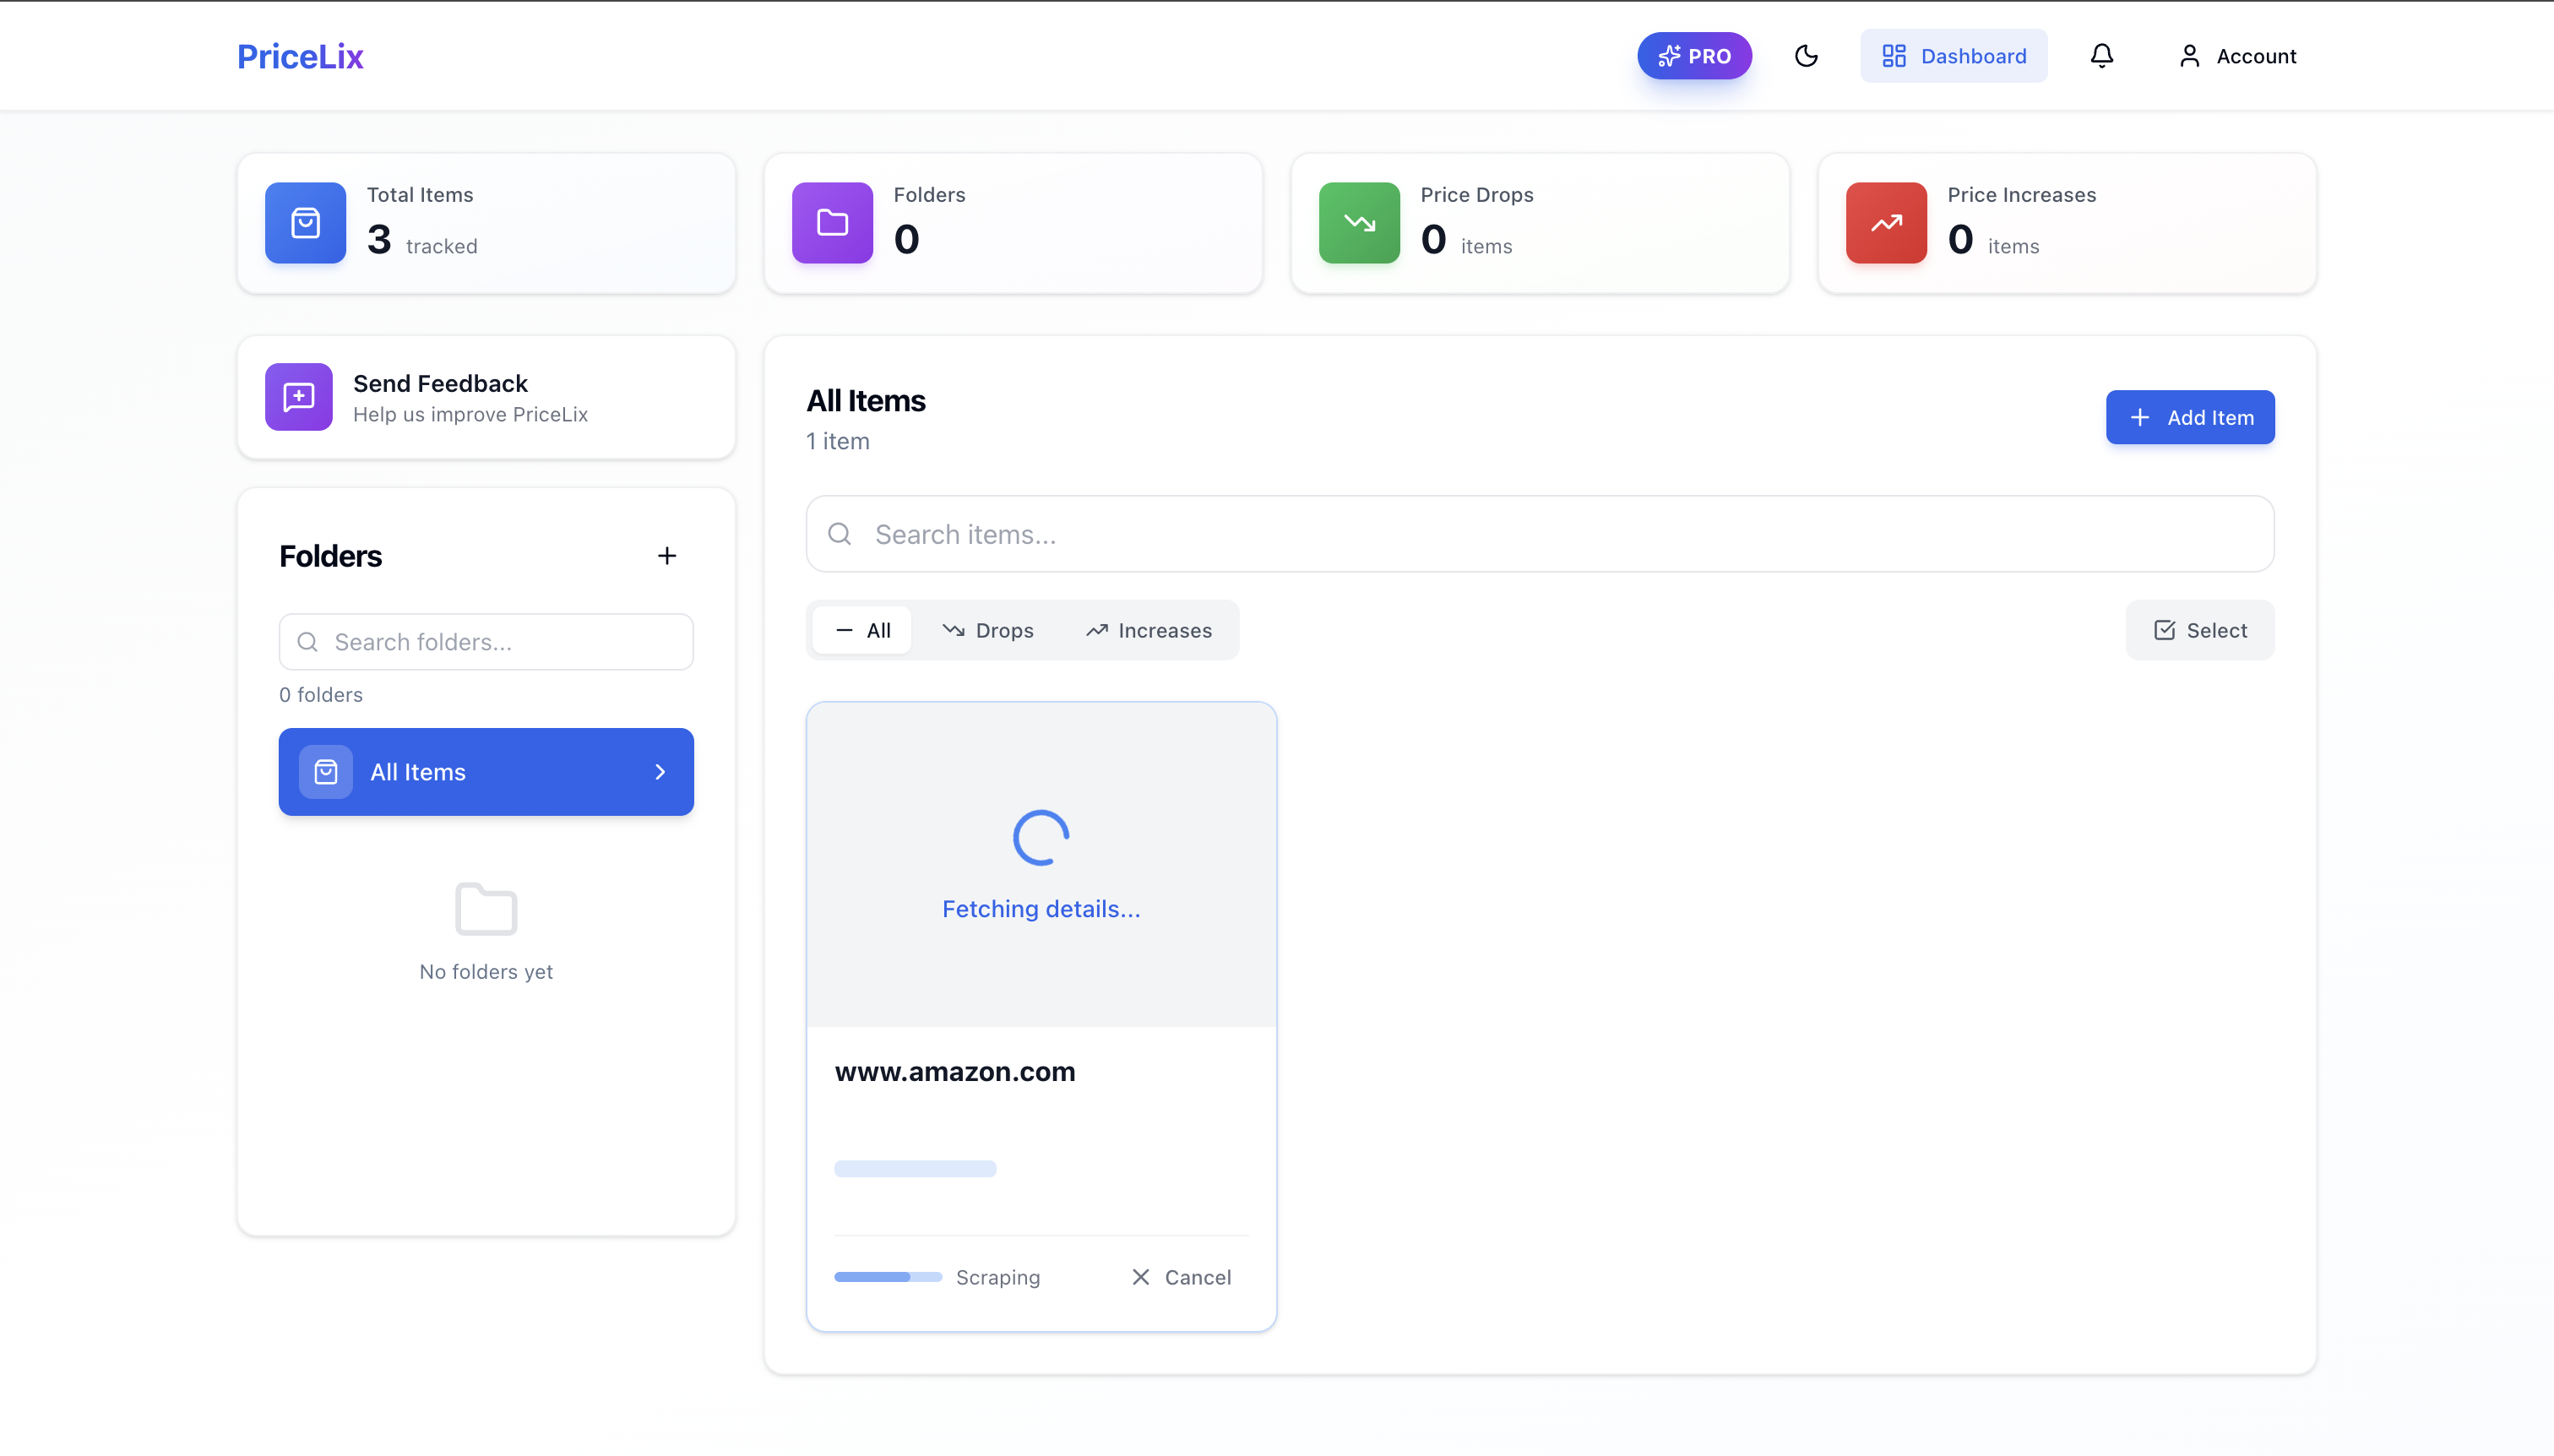Image resolution: width=2554 pixels, height=1456 pixels.
Task: Cancel the amazon.com scraping task
Action: pyautogui.click(x=1181, y=1277)
